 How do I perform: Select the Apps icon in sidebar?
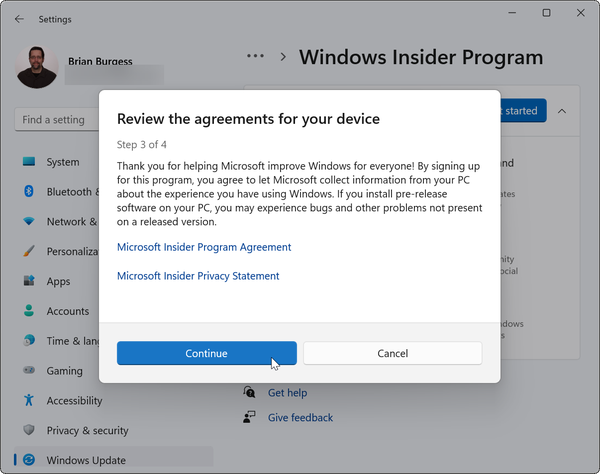29,281
